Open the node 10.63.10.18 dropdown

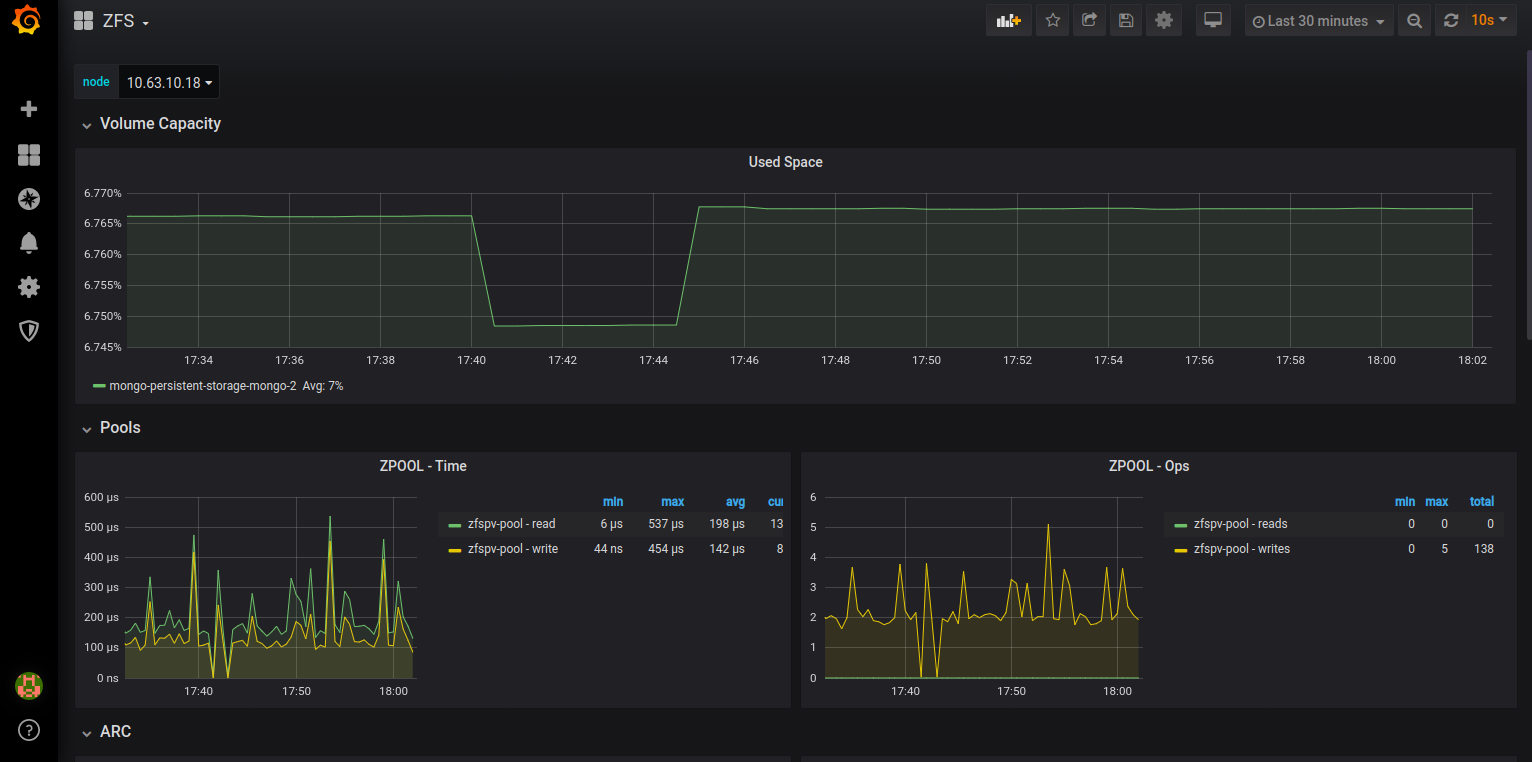(x=169, y=83)
